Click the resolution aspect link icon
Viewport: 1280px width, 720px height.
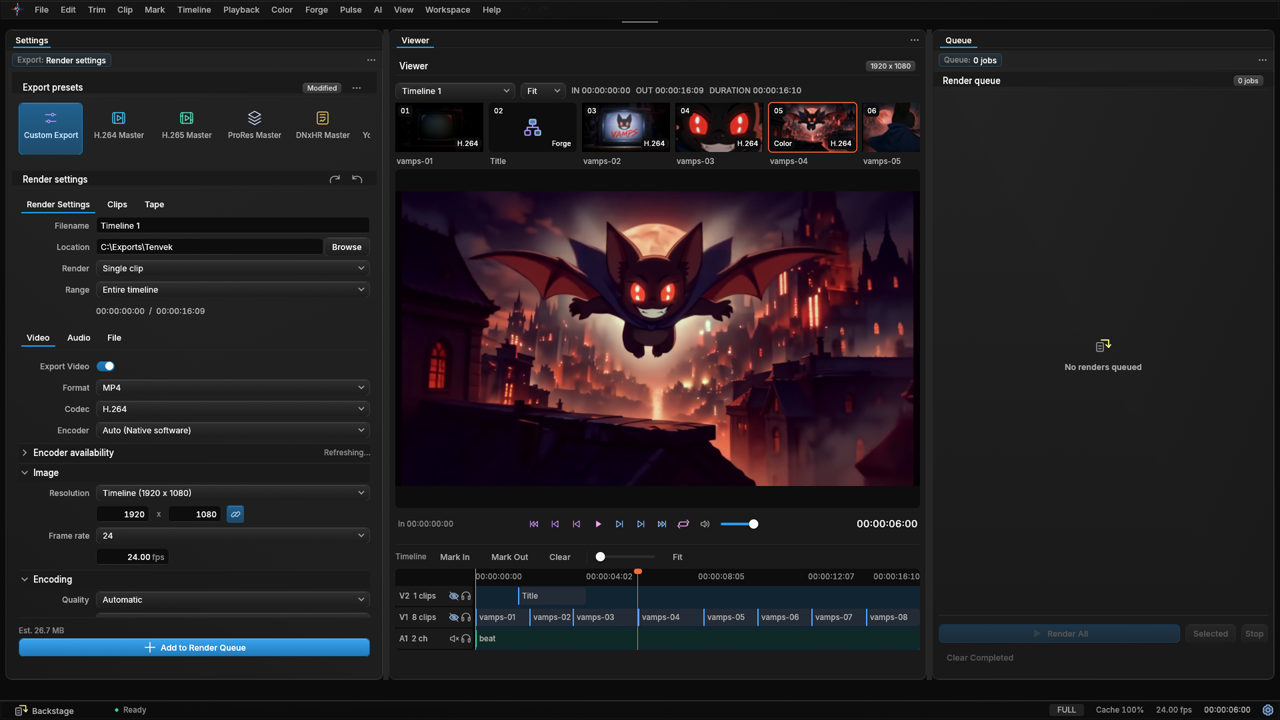[x=235, y=514]
